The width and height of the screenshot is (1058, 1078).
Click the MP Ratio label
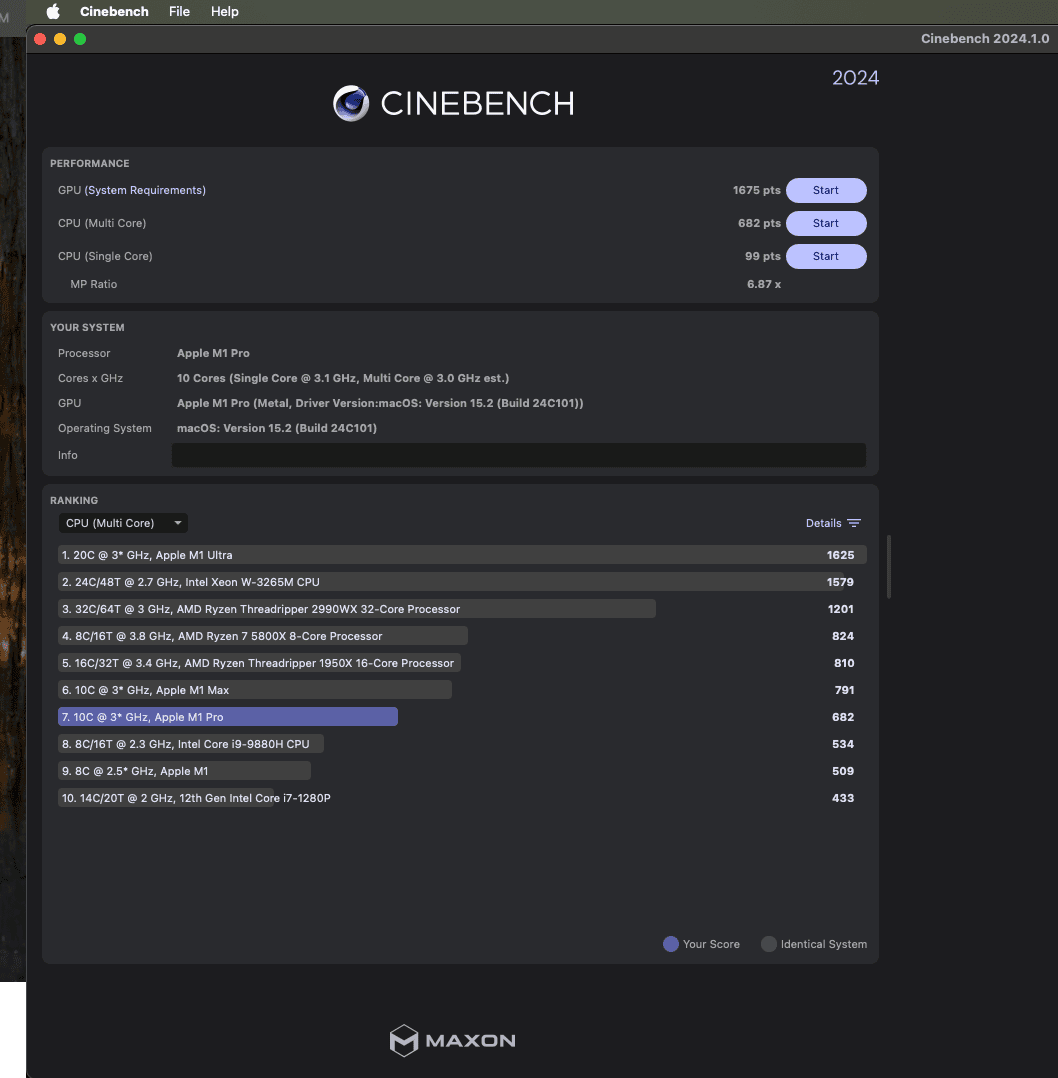pyautogui.click(x=93, y=284)
